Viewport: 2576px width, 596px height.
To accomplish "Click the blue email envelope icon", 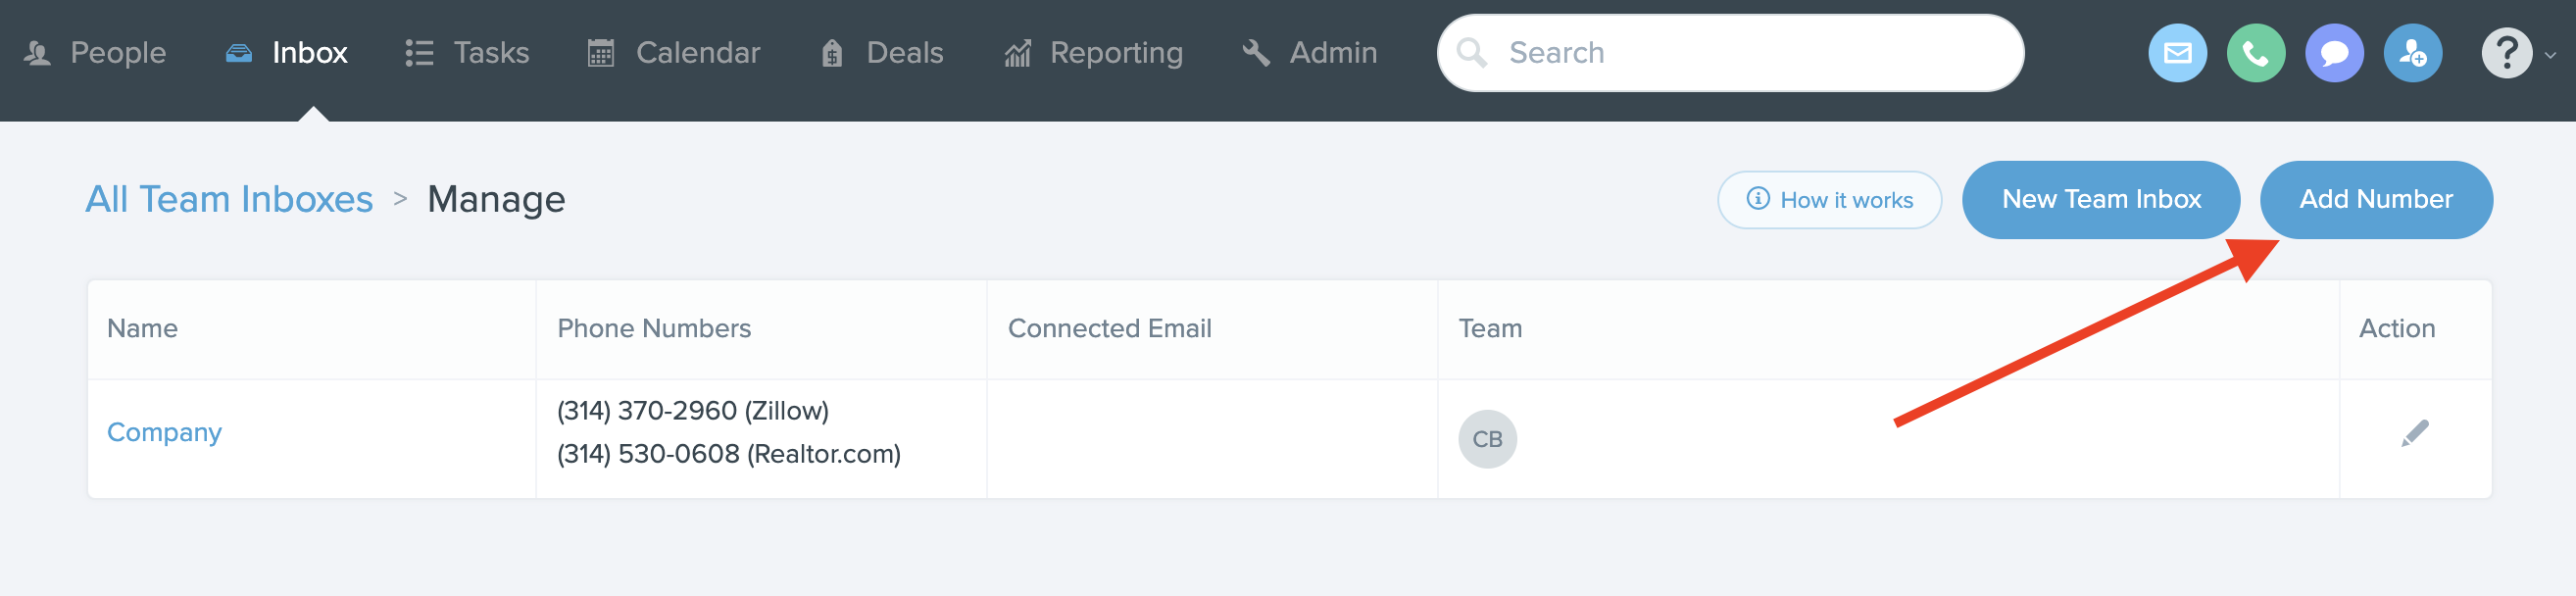I will 2177,53.
